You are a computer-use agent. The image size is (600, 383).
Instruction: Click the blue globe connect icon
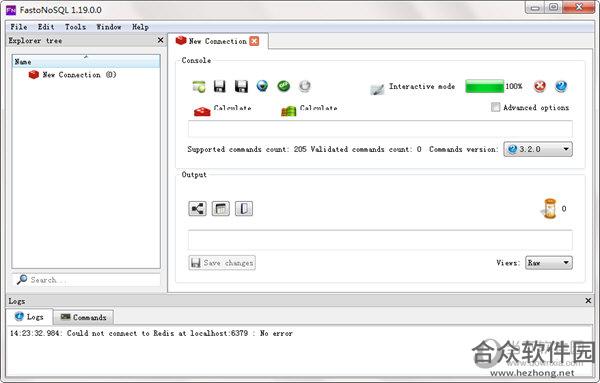click(262, 86)
